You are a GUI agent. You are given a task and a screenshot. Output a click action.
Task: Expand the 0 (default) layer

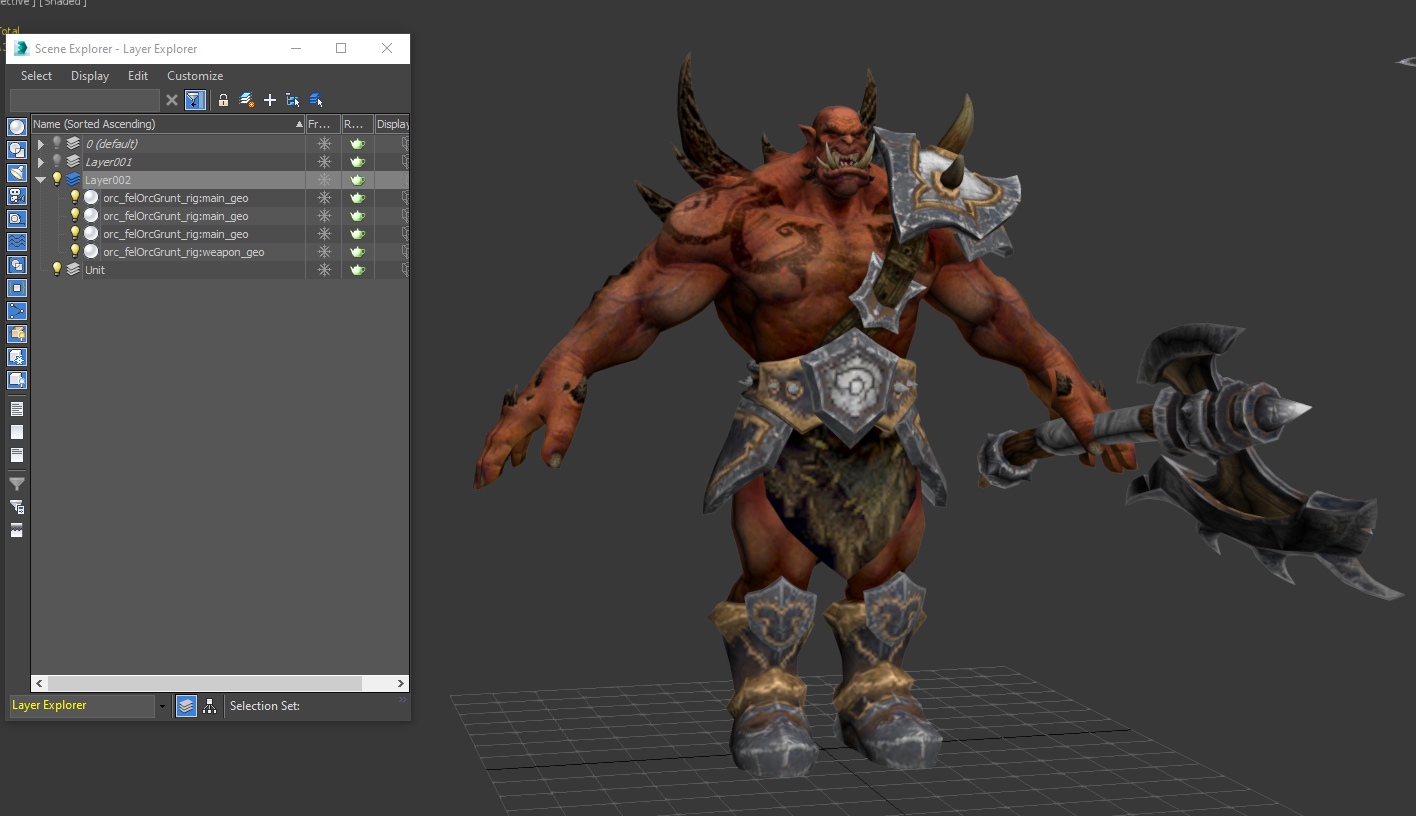[x=41, y=144]
